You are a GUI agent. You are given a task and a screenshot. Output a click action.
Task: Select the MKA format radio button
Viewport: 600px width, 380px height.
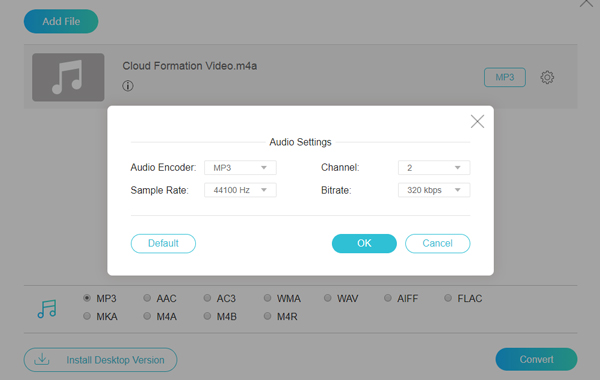[87, 316]
